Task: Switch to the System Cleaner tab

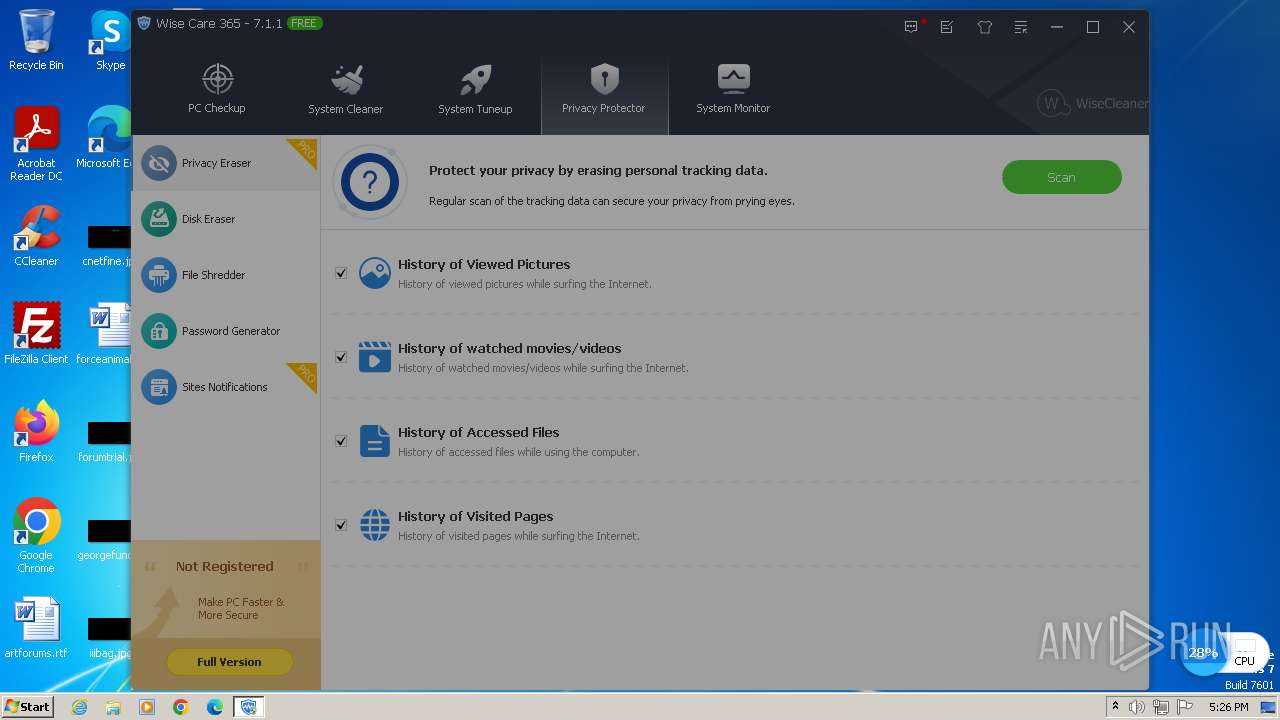Action: click(345, 90)
